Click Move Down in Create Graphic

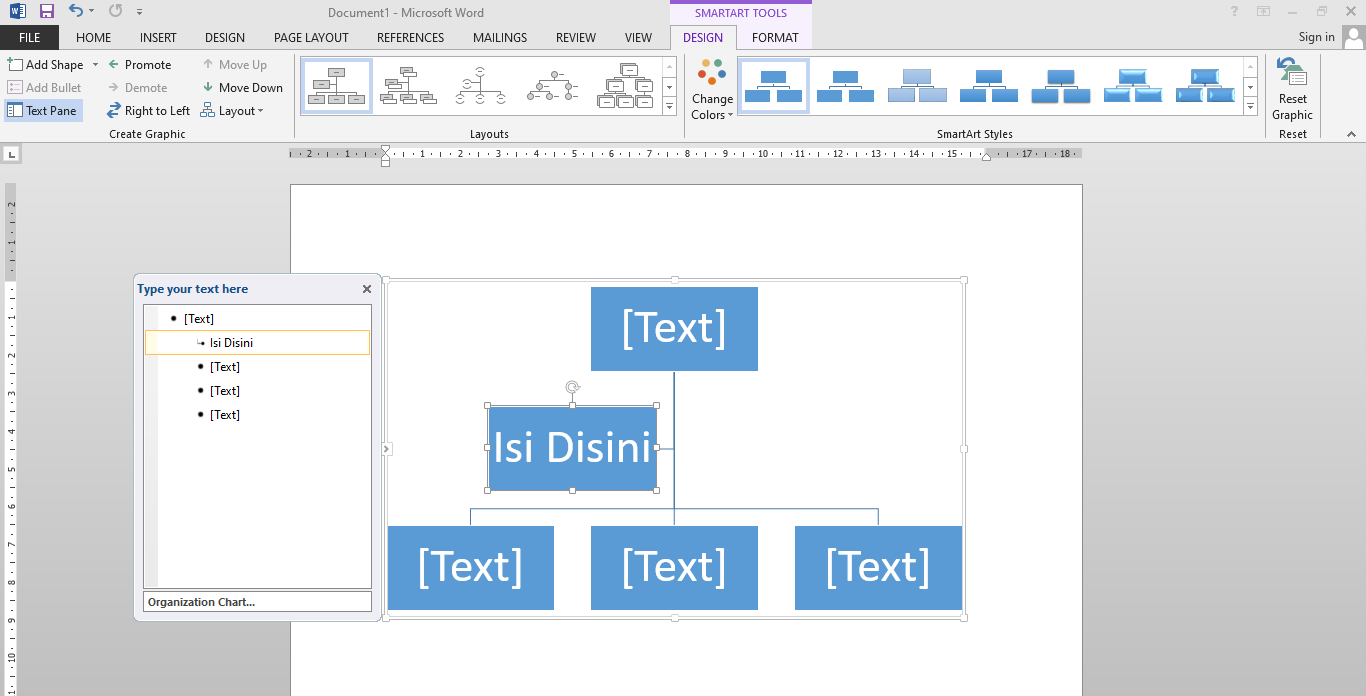point(242,88)
